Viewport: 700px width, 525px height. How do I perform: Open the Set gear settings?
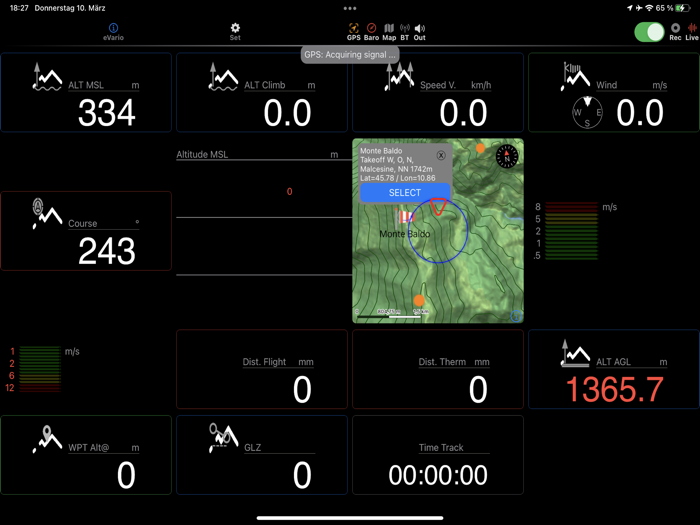[235, 28]
